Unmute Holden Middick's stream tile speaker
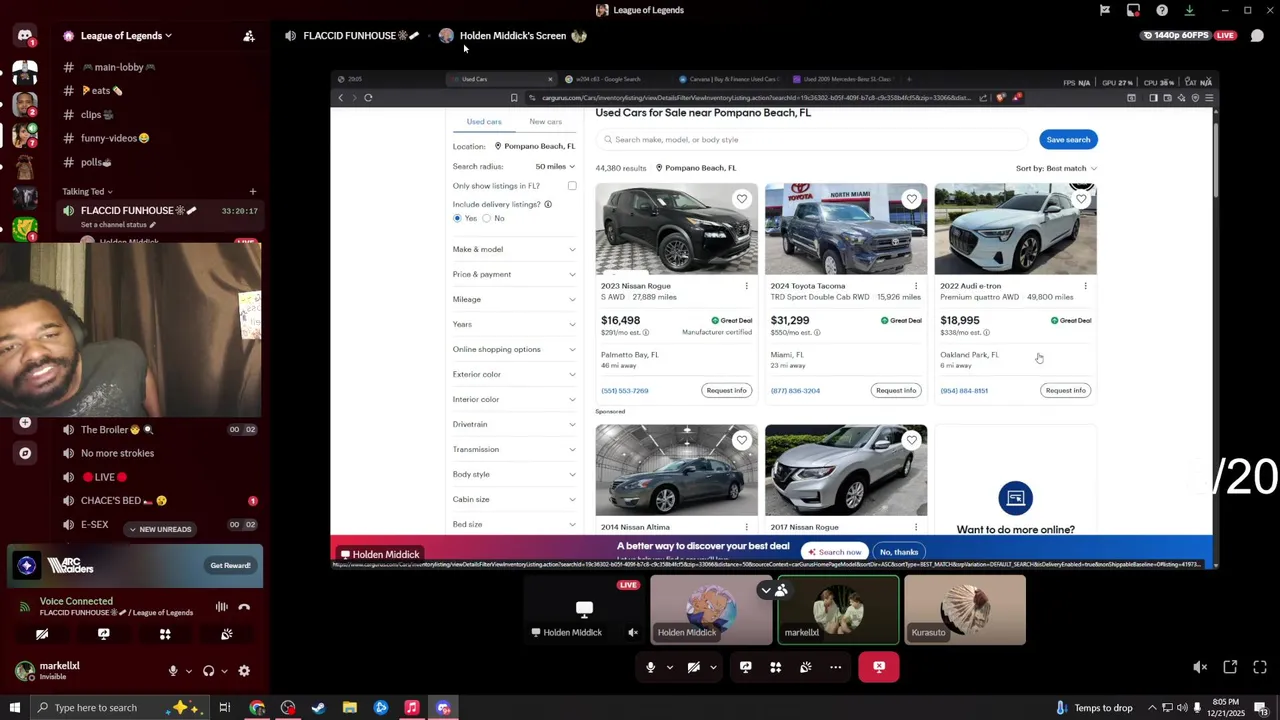Screen dimensions: 1280x720 [x=633, y=632]
